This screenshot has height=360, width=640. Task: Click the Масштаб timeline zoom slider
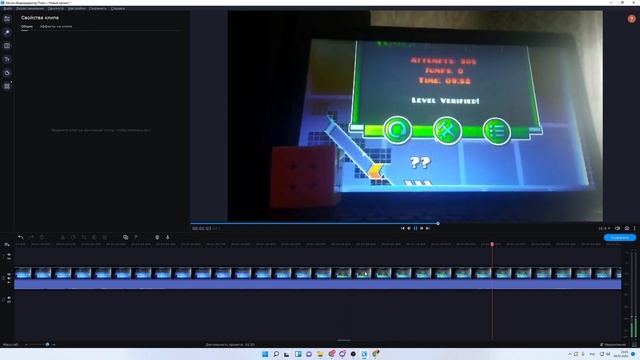click(x=40, y=344)
